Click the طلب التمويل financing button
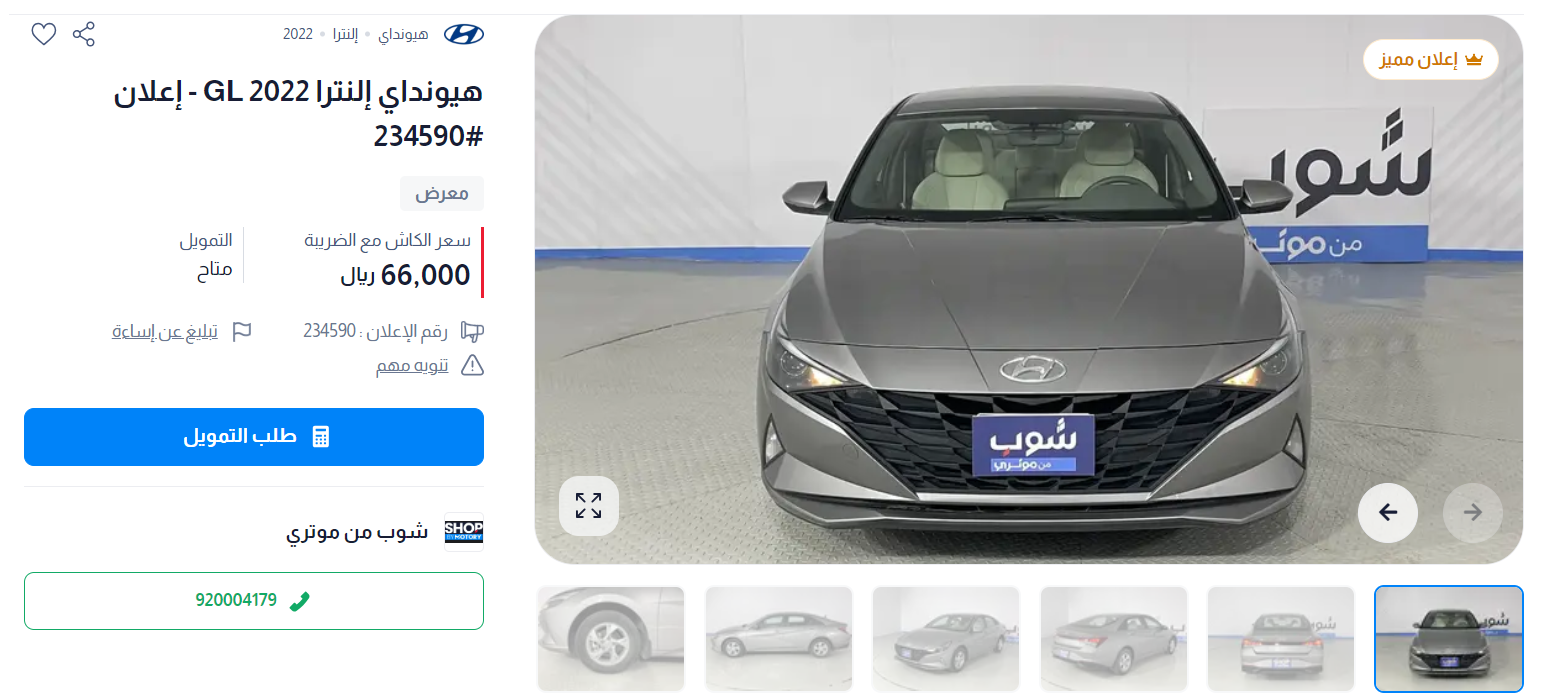 (x=254, y=437)
